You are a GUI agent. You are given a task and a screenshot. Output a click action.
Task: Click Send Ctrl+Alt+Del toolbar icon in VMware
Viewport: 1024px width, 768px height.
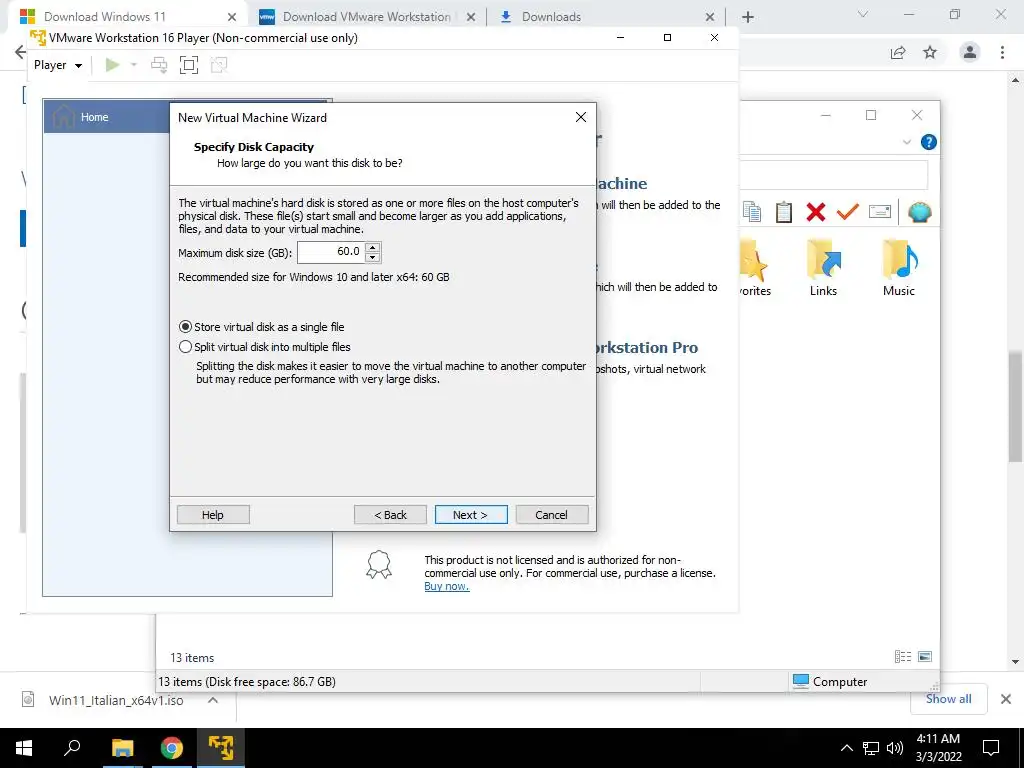point(159,65)
